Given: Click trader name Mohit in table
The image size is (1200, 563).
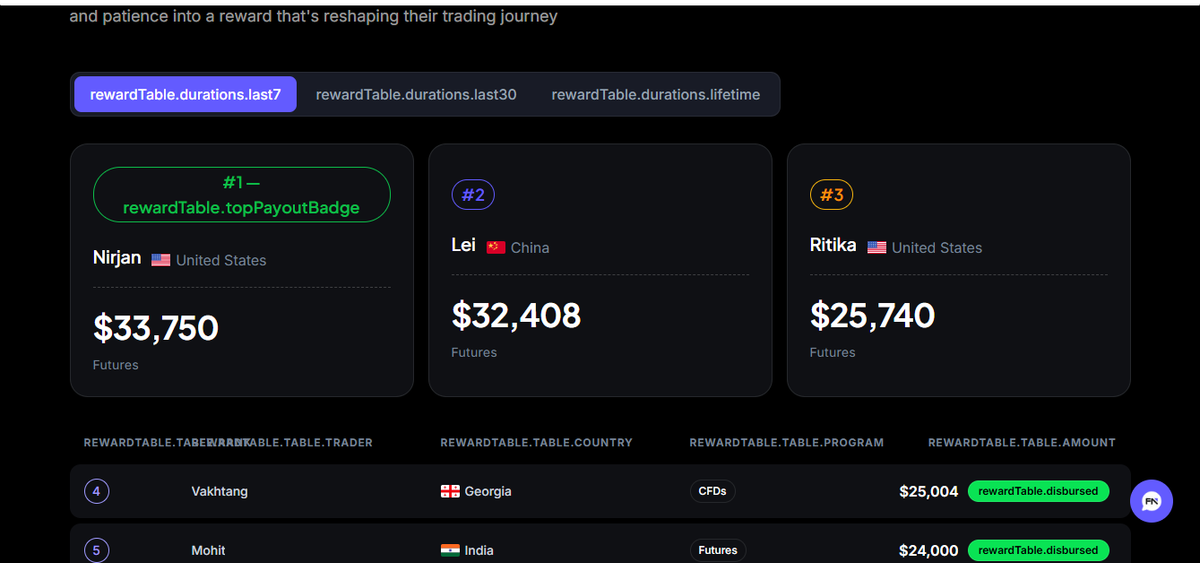Looking at the screenshot, I should [x=208, y=550].
